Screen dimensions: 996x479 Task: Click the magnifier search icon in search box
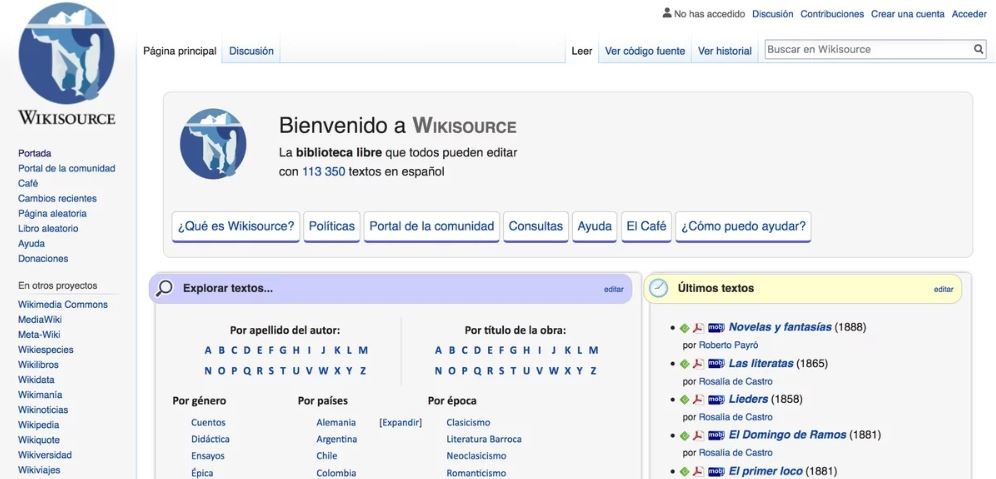click(x=979, y=50)
